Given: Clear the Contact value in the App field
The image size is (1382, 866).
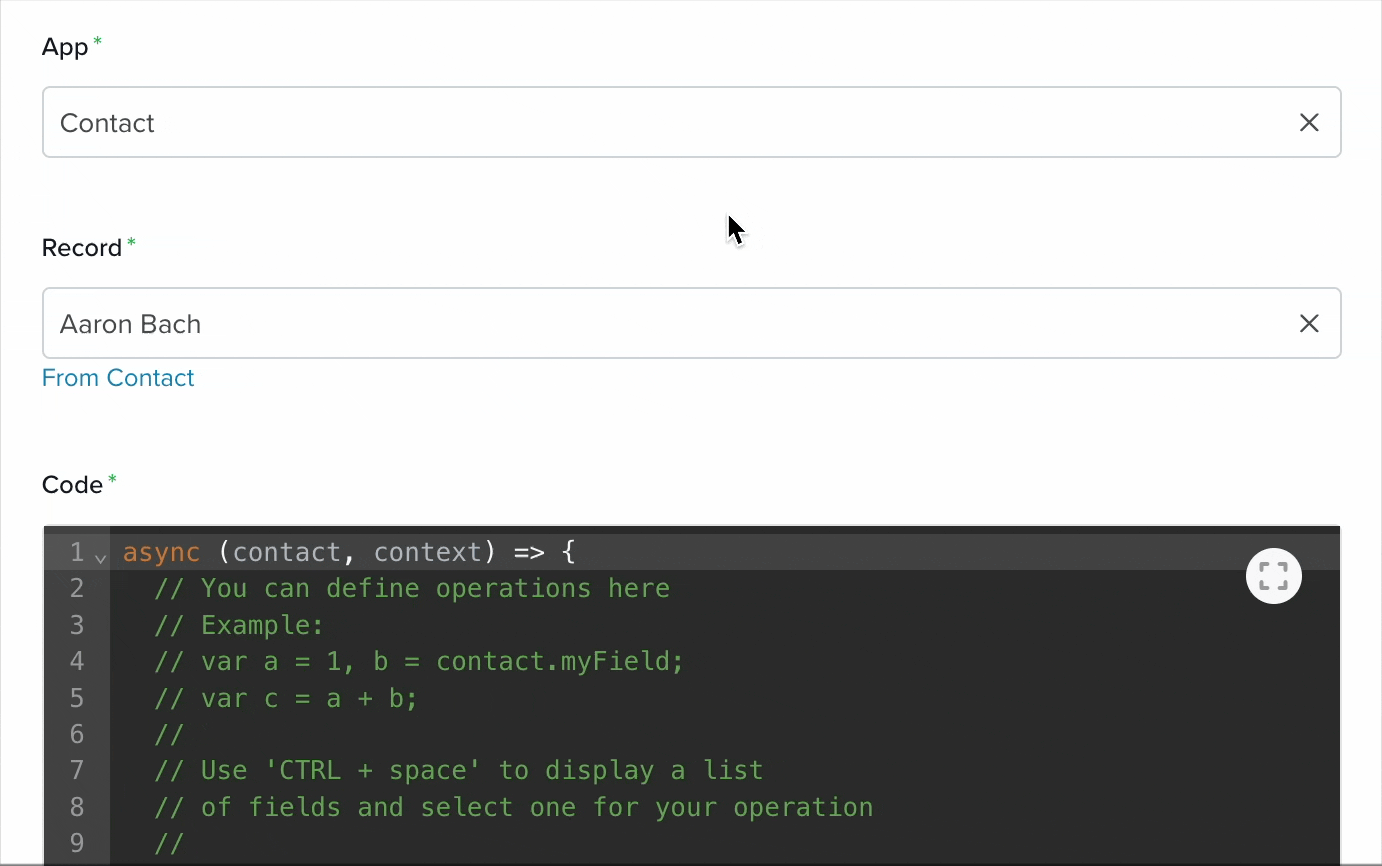Looking at the screenshot, I should (1309, 123).
